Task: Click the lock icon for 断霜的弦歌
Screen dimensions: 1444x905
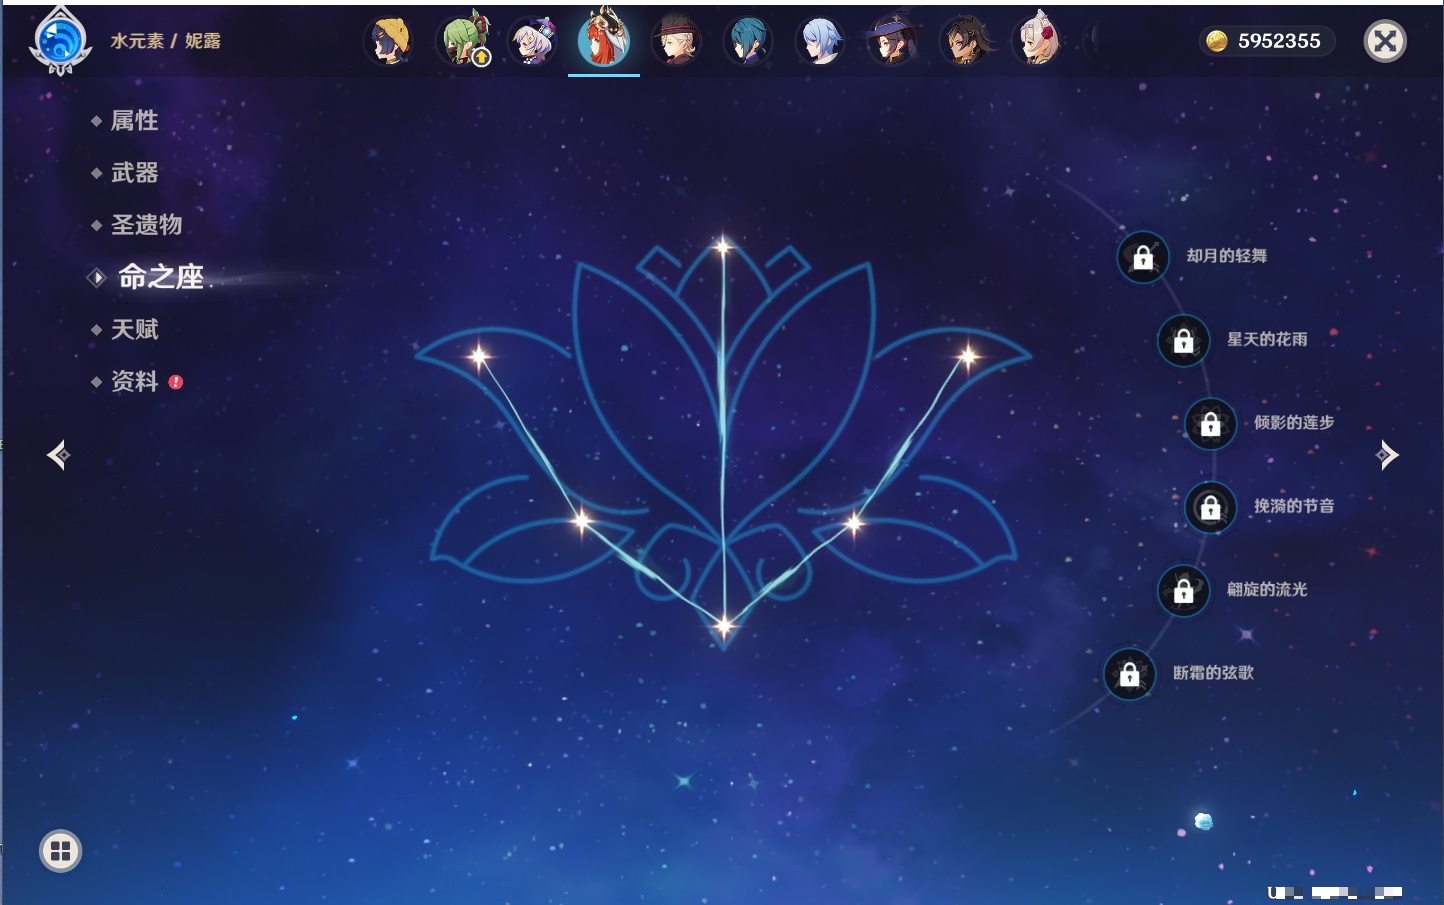Action: pyautogui.click(x=1129, y=674)
